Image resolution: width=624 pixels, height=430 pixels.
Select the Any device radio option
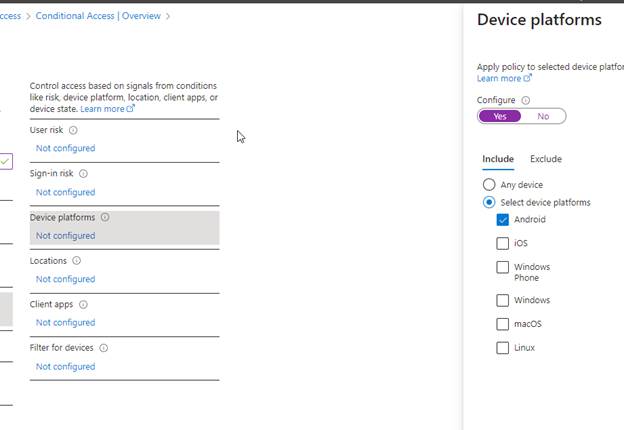click(x=489, y=185)
